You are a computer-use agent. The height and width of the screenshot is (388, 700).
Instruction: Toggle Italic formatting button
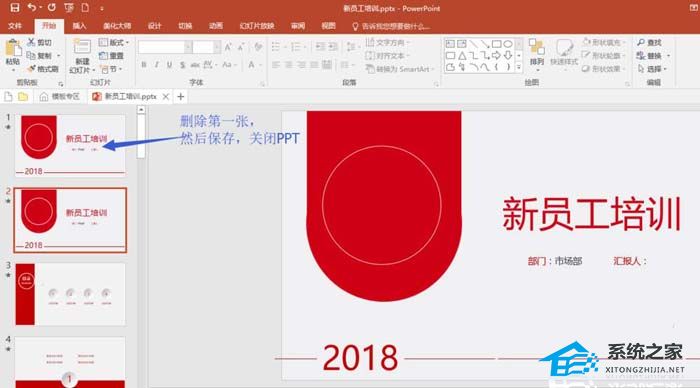pyautogui.click(x=156, y=65)
